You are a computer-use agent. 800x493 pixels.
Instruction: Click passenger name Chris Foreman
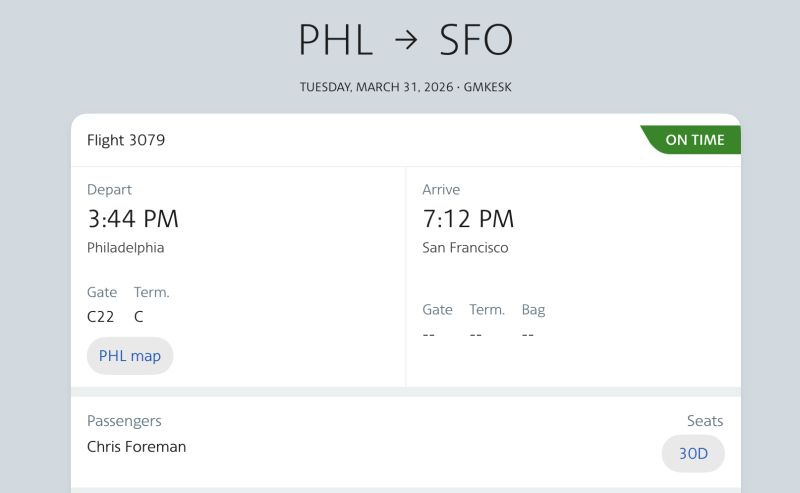(136, 447)
